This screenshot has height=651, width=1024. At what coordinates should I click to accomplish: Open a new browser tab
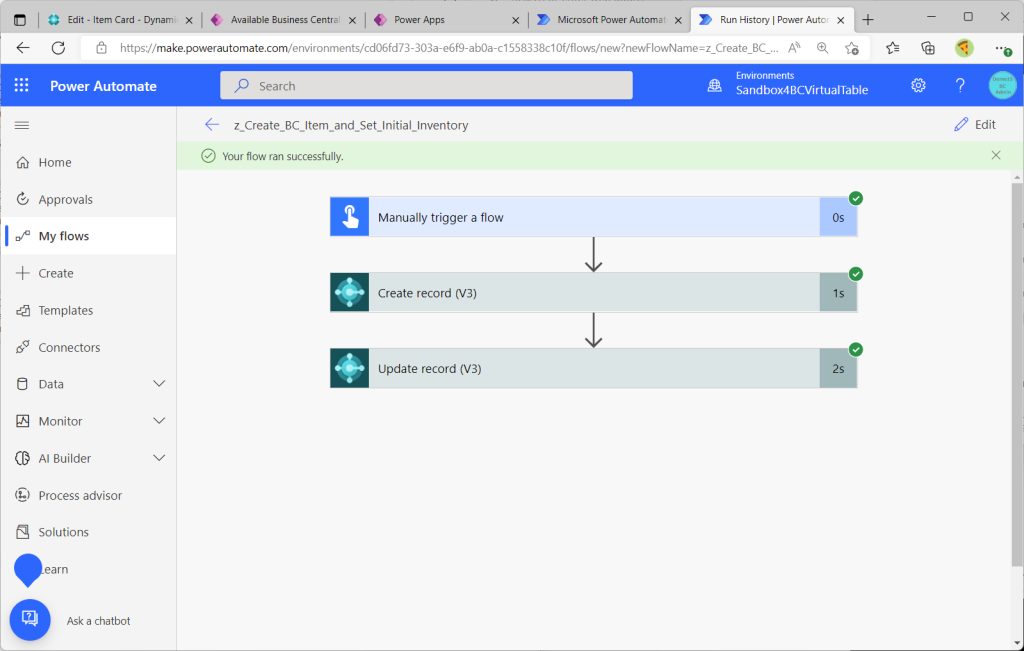pyautogui.click(x=868, y=20)
